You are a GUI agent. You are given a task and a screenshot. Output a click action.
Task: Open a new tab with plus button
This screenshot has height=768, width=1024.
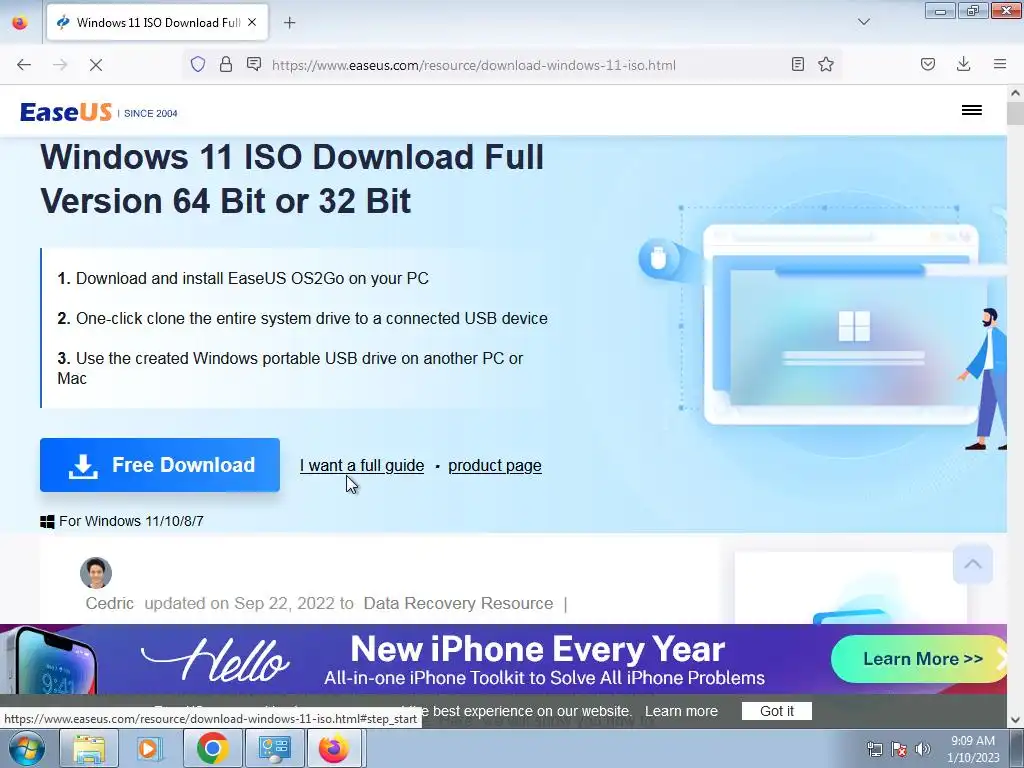[289, 23]
